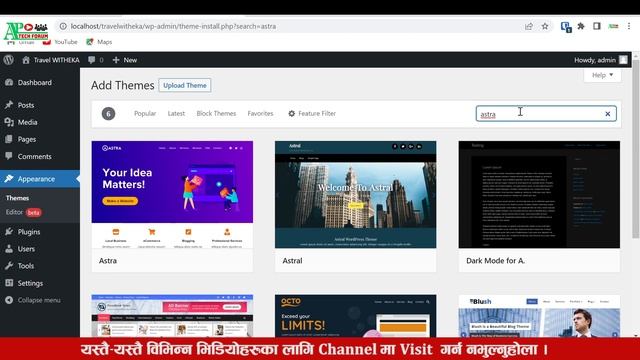
Task: Toggle the browser side panel icon
Action: click(x=597, y=26)
